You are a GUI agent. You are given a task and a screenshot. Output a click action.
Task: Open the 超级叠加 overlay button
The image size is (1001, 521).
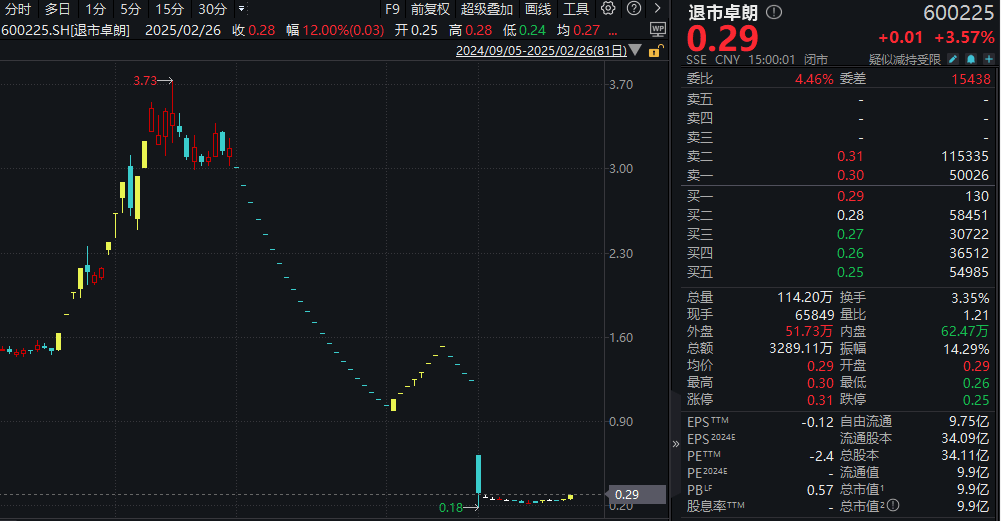[486, 9]
